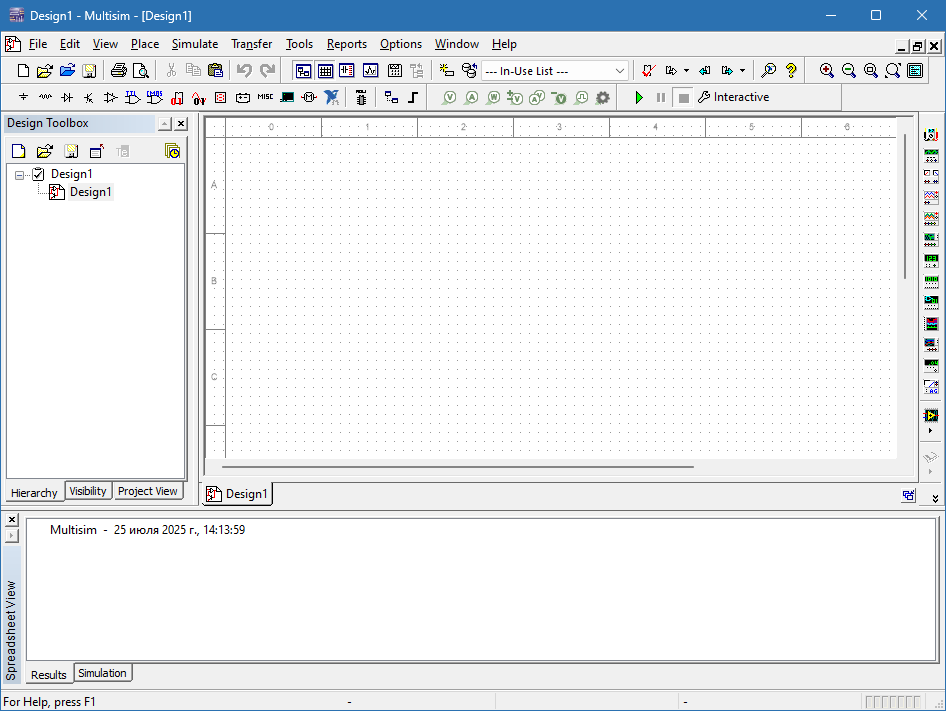This screenshot has width=946, height=711.
Task: Place a bus (step-line icon)
Action: point(413,97)
